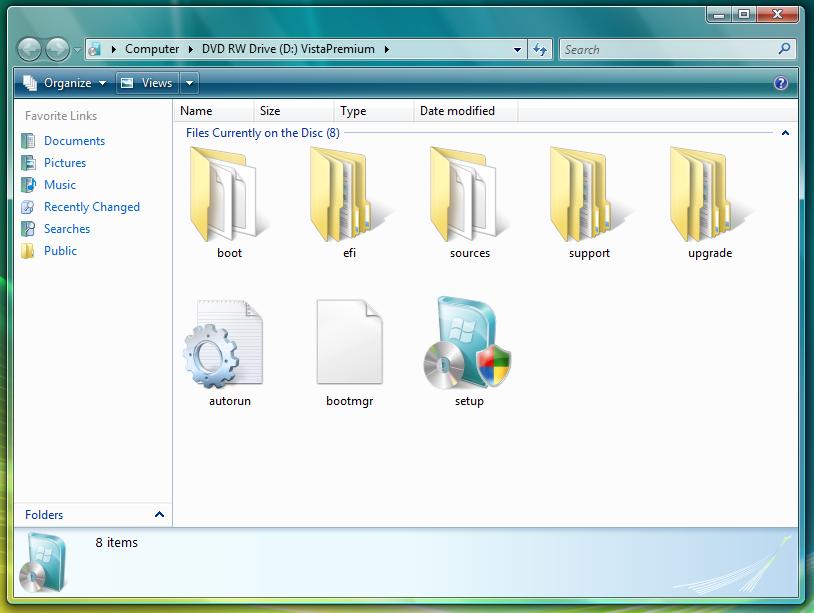Screen dimensions: 814x613
Task: Click the boot folder name label
Action: tap(229, 253)
